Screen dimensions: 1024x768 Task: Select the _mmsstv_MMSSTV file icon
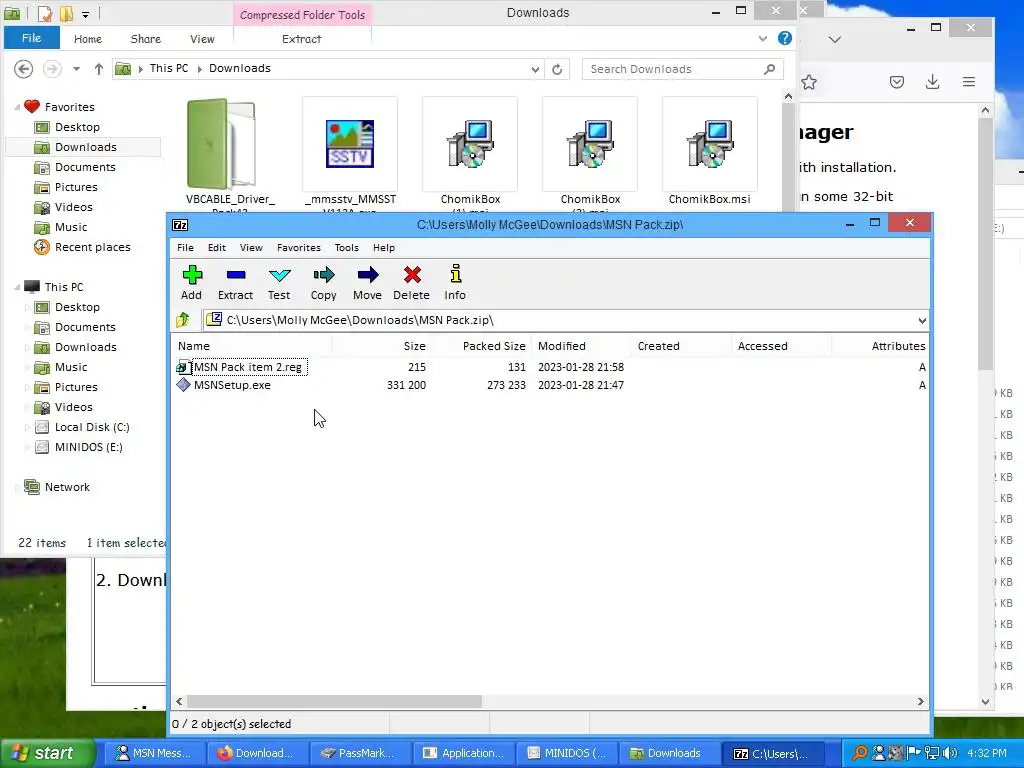point(350,144)
